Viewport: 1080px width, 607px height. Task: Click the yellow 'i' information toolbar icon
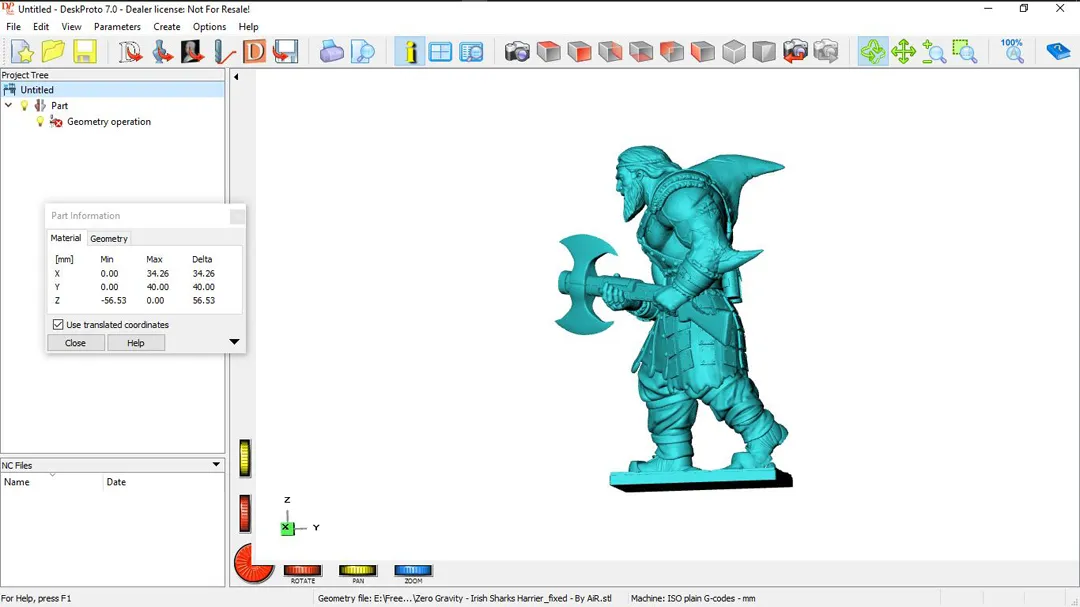click(x=410, y=52)
